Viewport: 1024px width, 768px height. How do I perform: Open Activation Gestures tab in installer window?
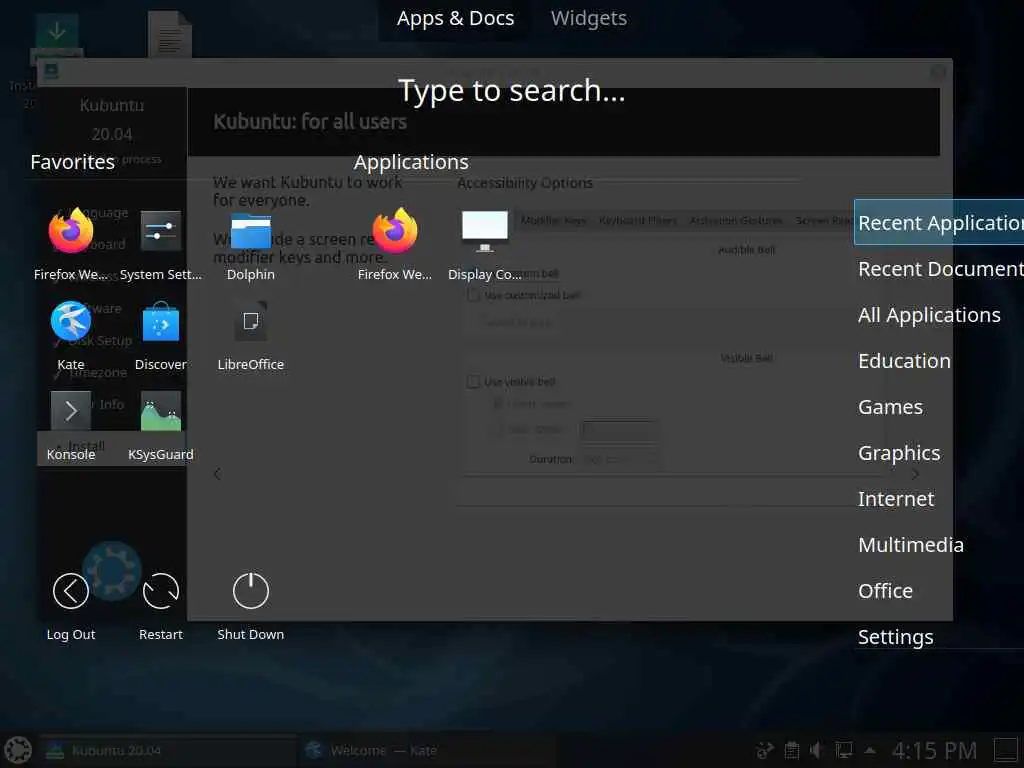736,221
